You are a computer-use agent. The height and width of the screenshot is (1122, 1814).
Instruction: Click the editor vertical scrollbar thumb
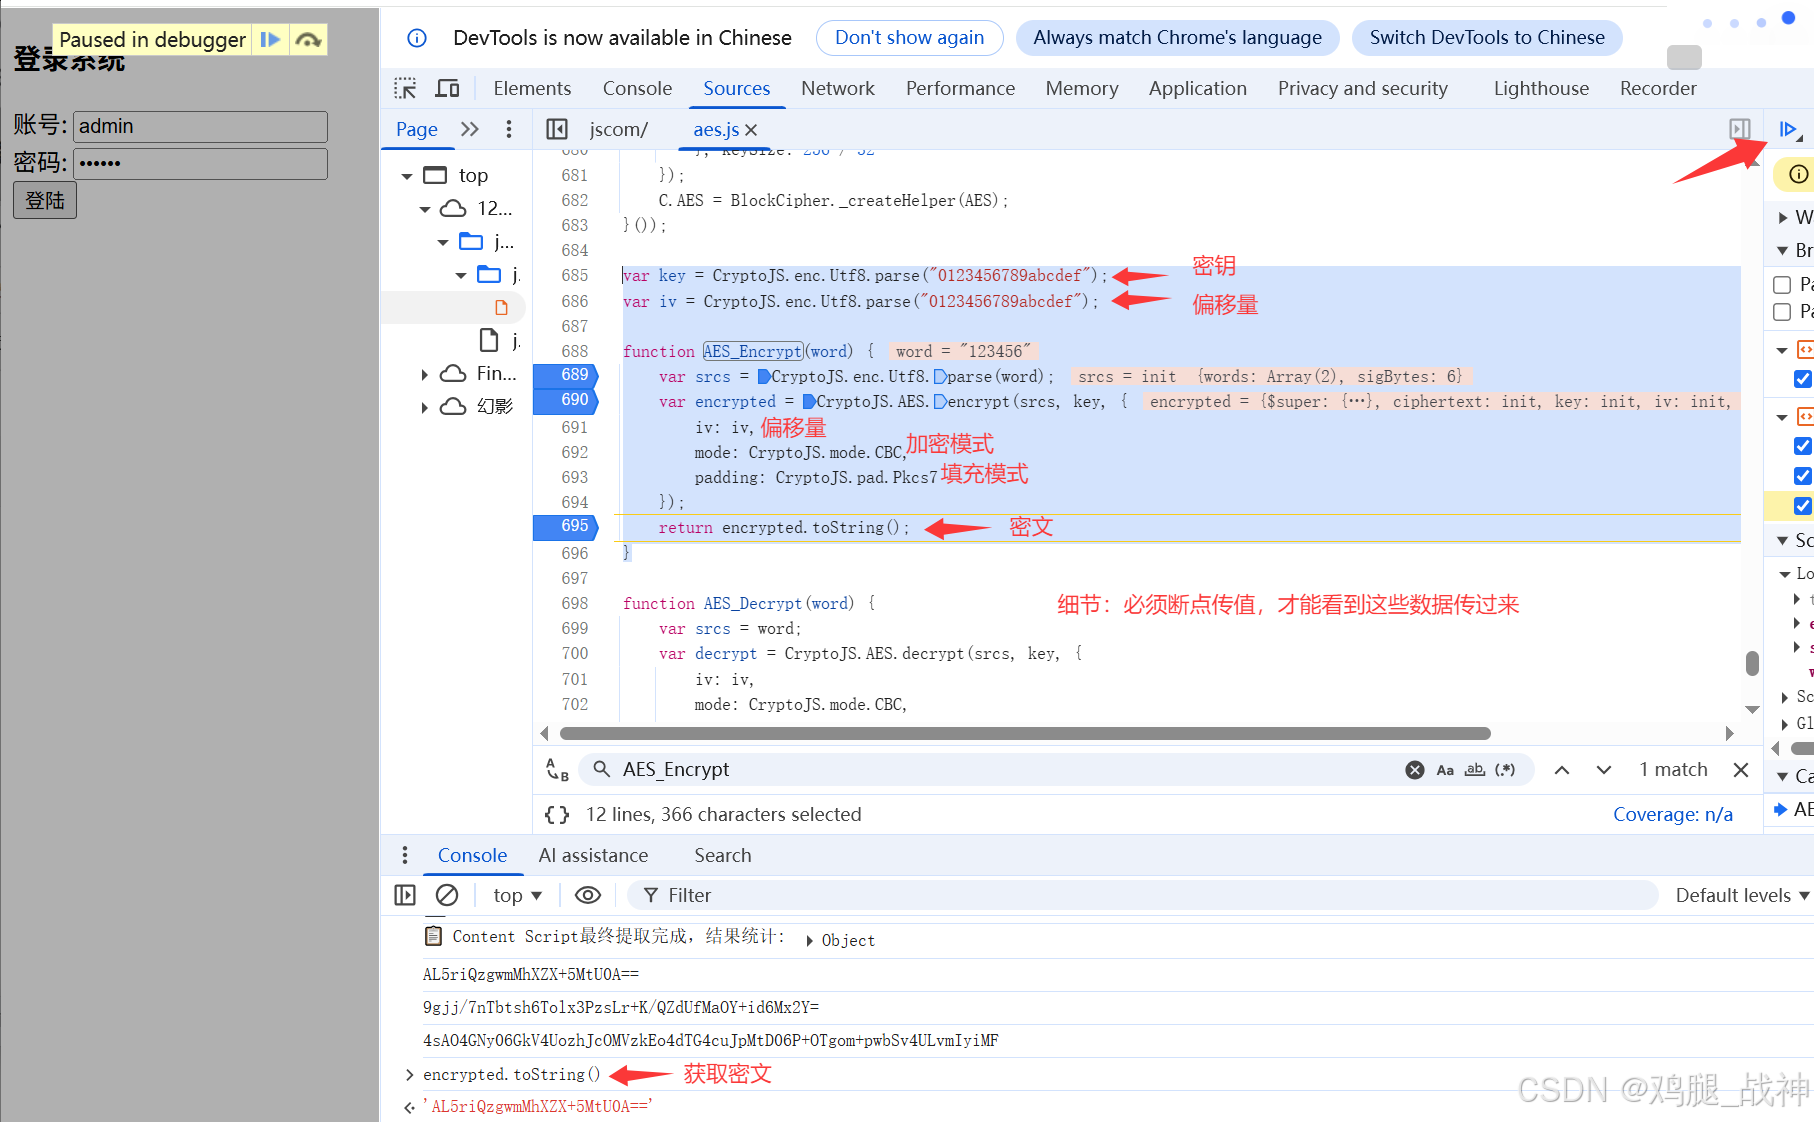(1752, 663)
